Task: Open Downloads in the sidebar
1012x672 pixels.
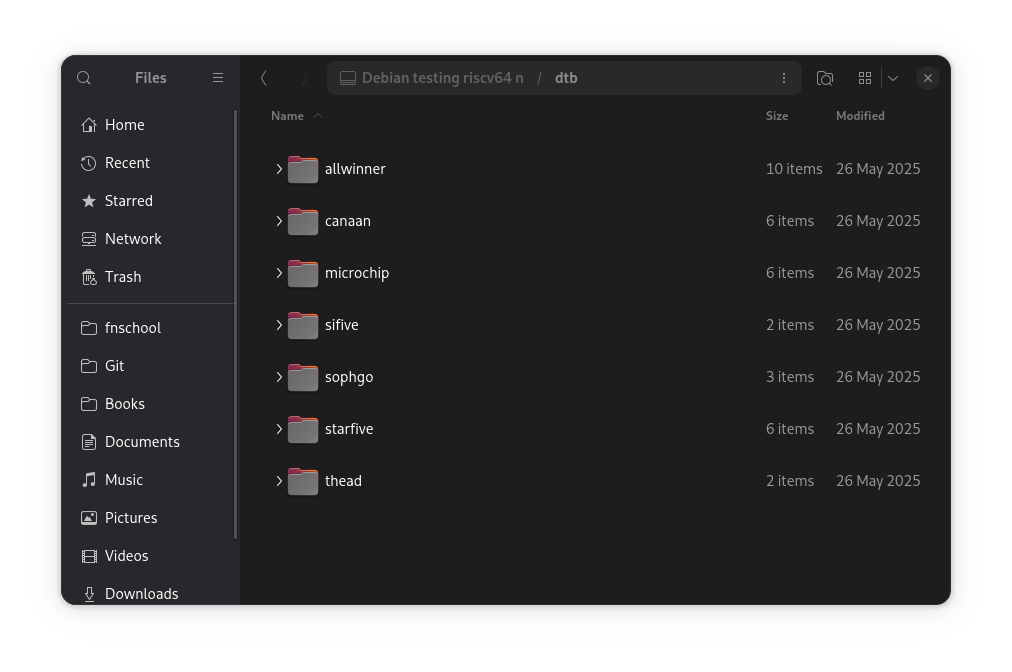Action: click(150, 593)
